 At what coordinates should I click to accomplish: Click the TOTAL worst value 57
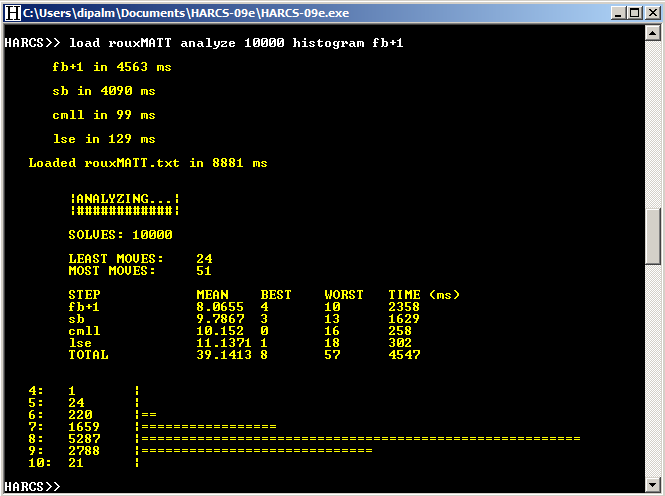332,354
